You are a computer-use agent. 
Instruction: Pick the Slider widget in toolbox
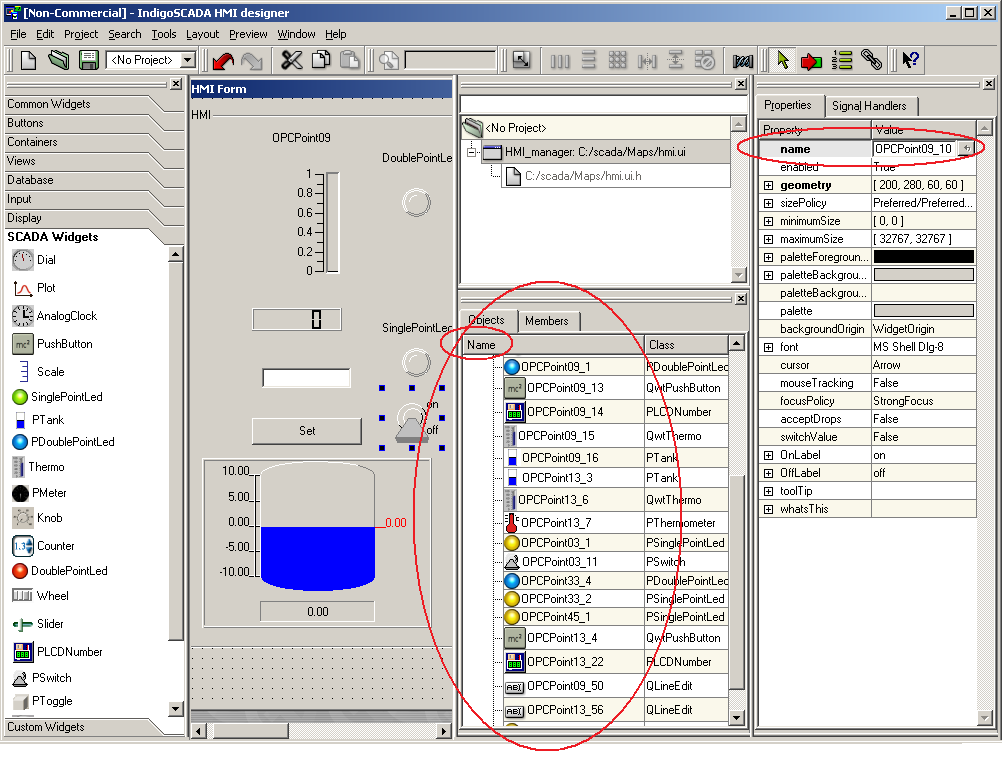[x=38, y=624]
